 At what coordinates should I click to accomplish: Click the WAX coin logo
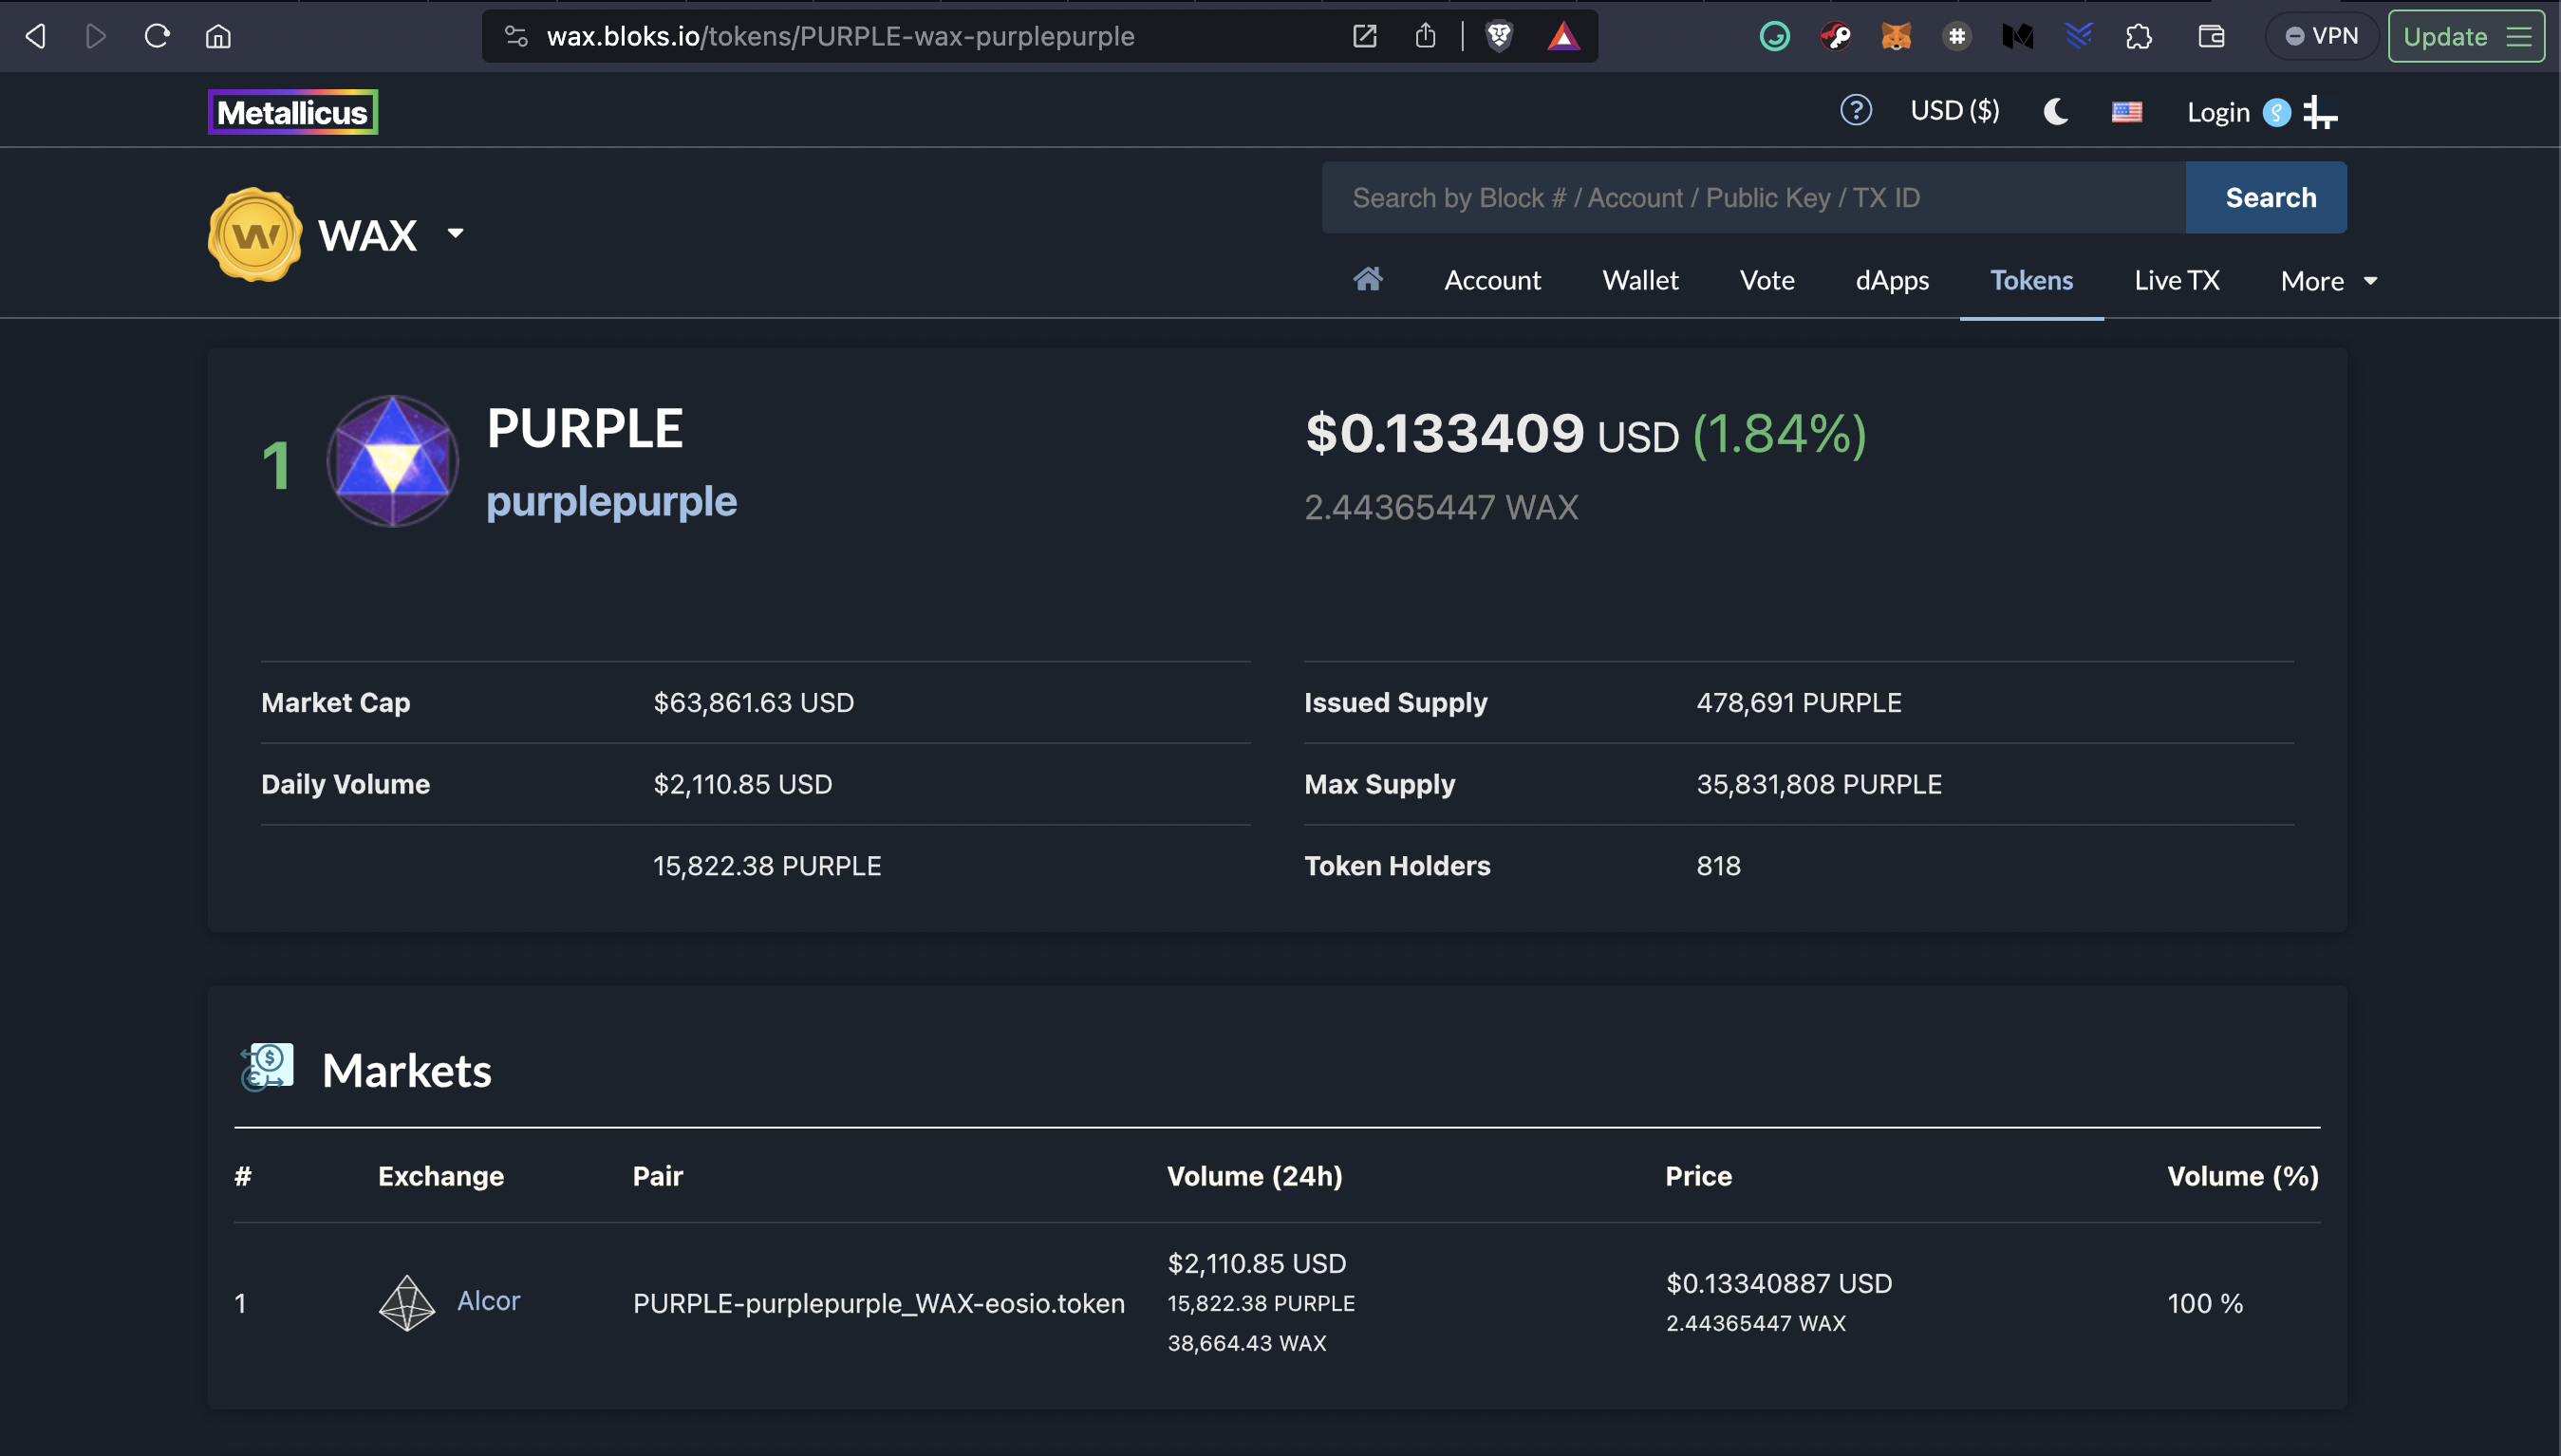click(x=255, y=235)
